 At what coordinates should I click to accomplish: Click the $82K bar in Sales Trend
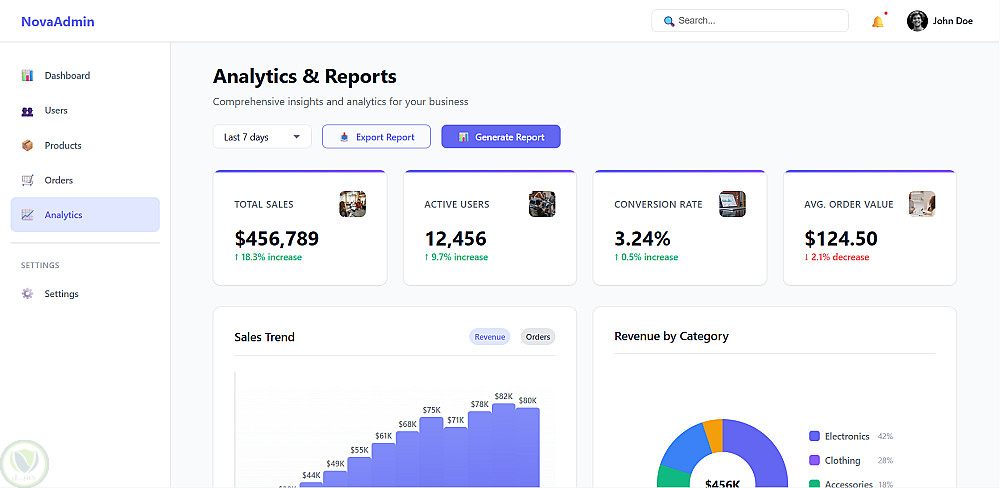pyautogui.click(x=503, y=445)
